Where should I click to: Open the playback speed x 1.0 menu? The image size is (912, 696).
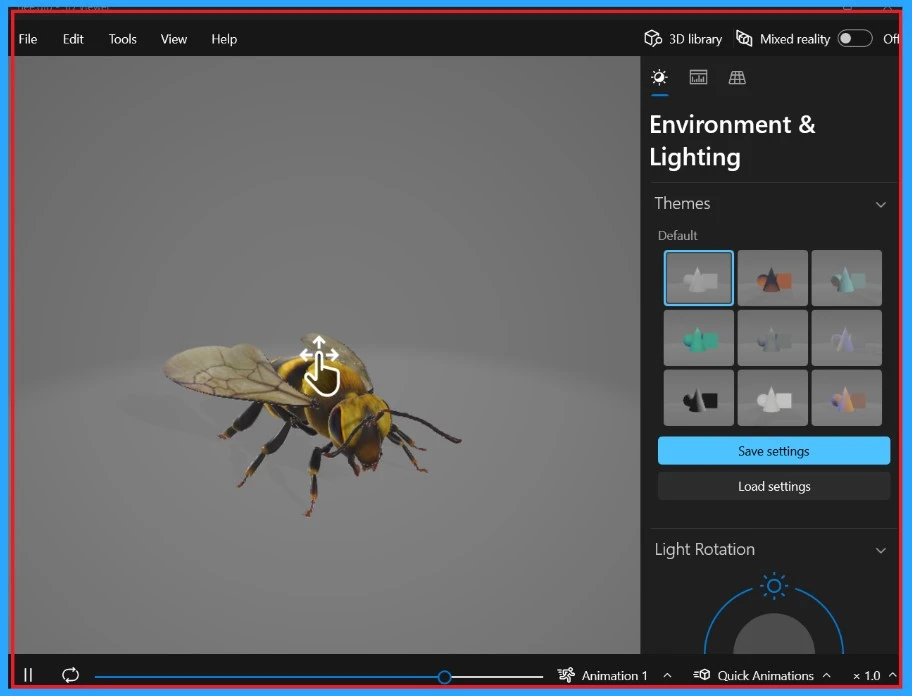tap(874, 675)
